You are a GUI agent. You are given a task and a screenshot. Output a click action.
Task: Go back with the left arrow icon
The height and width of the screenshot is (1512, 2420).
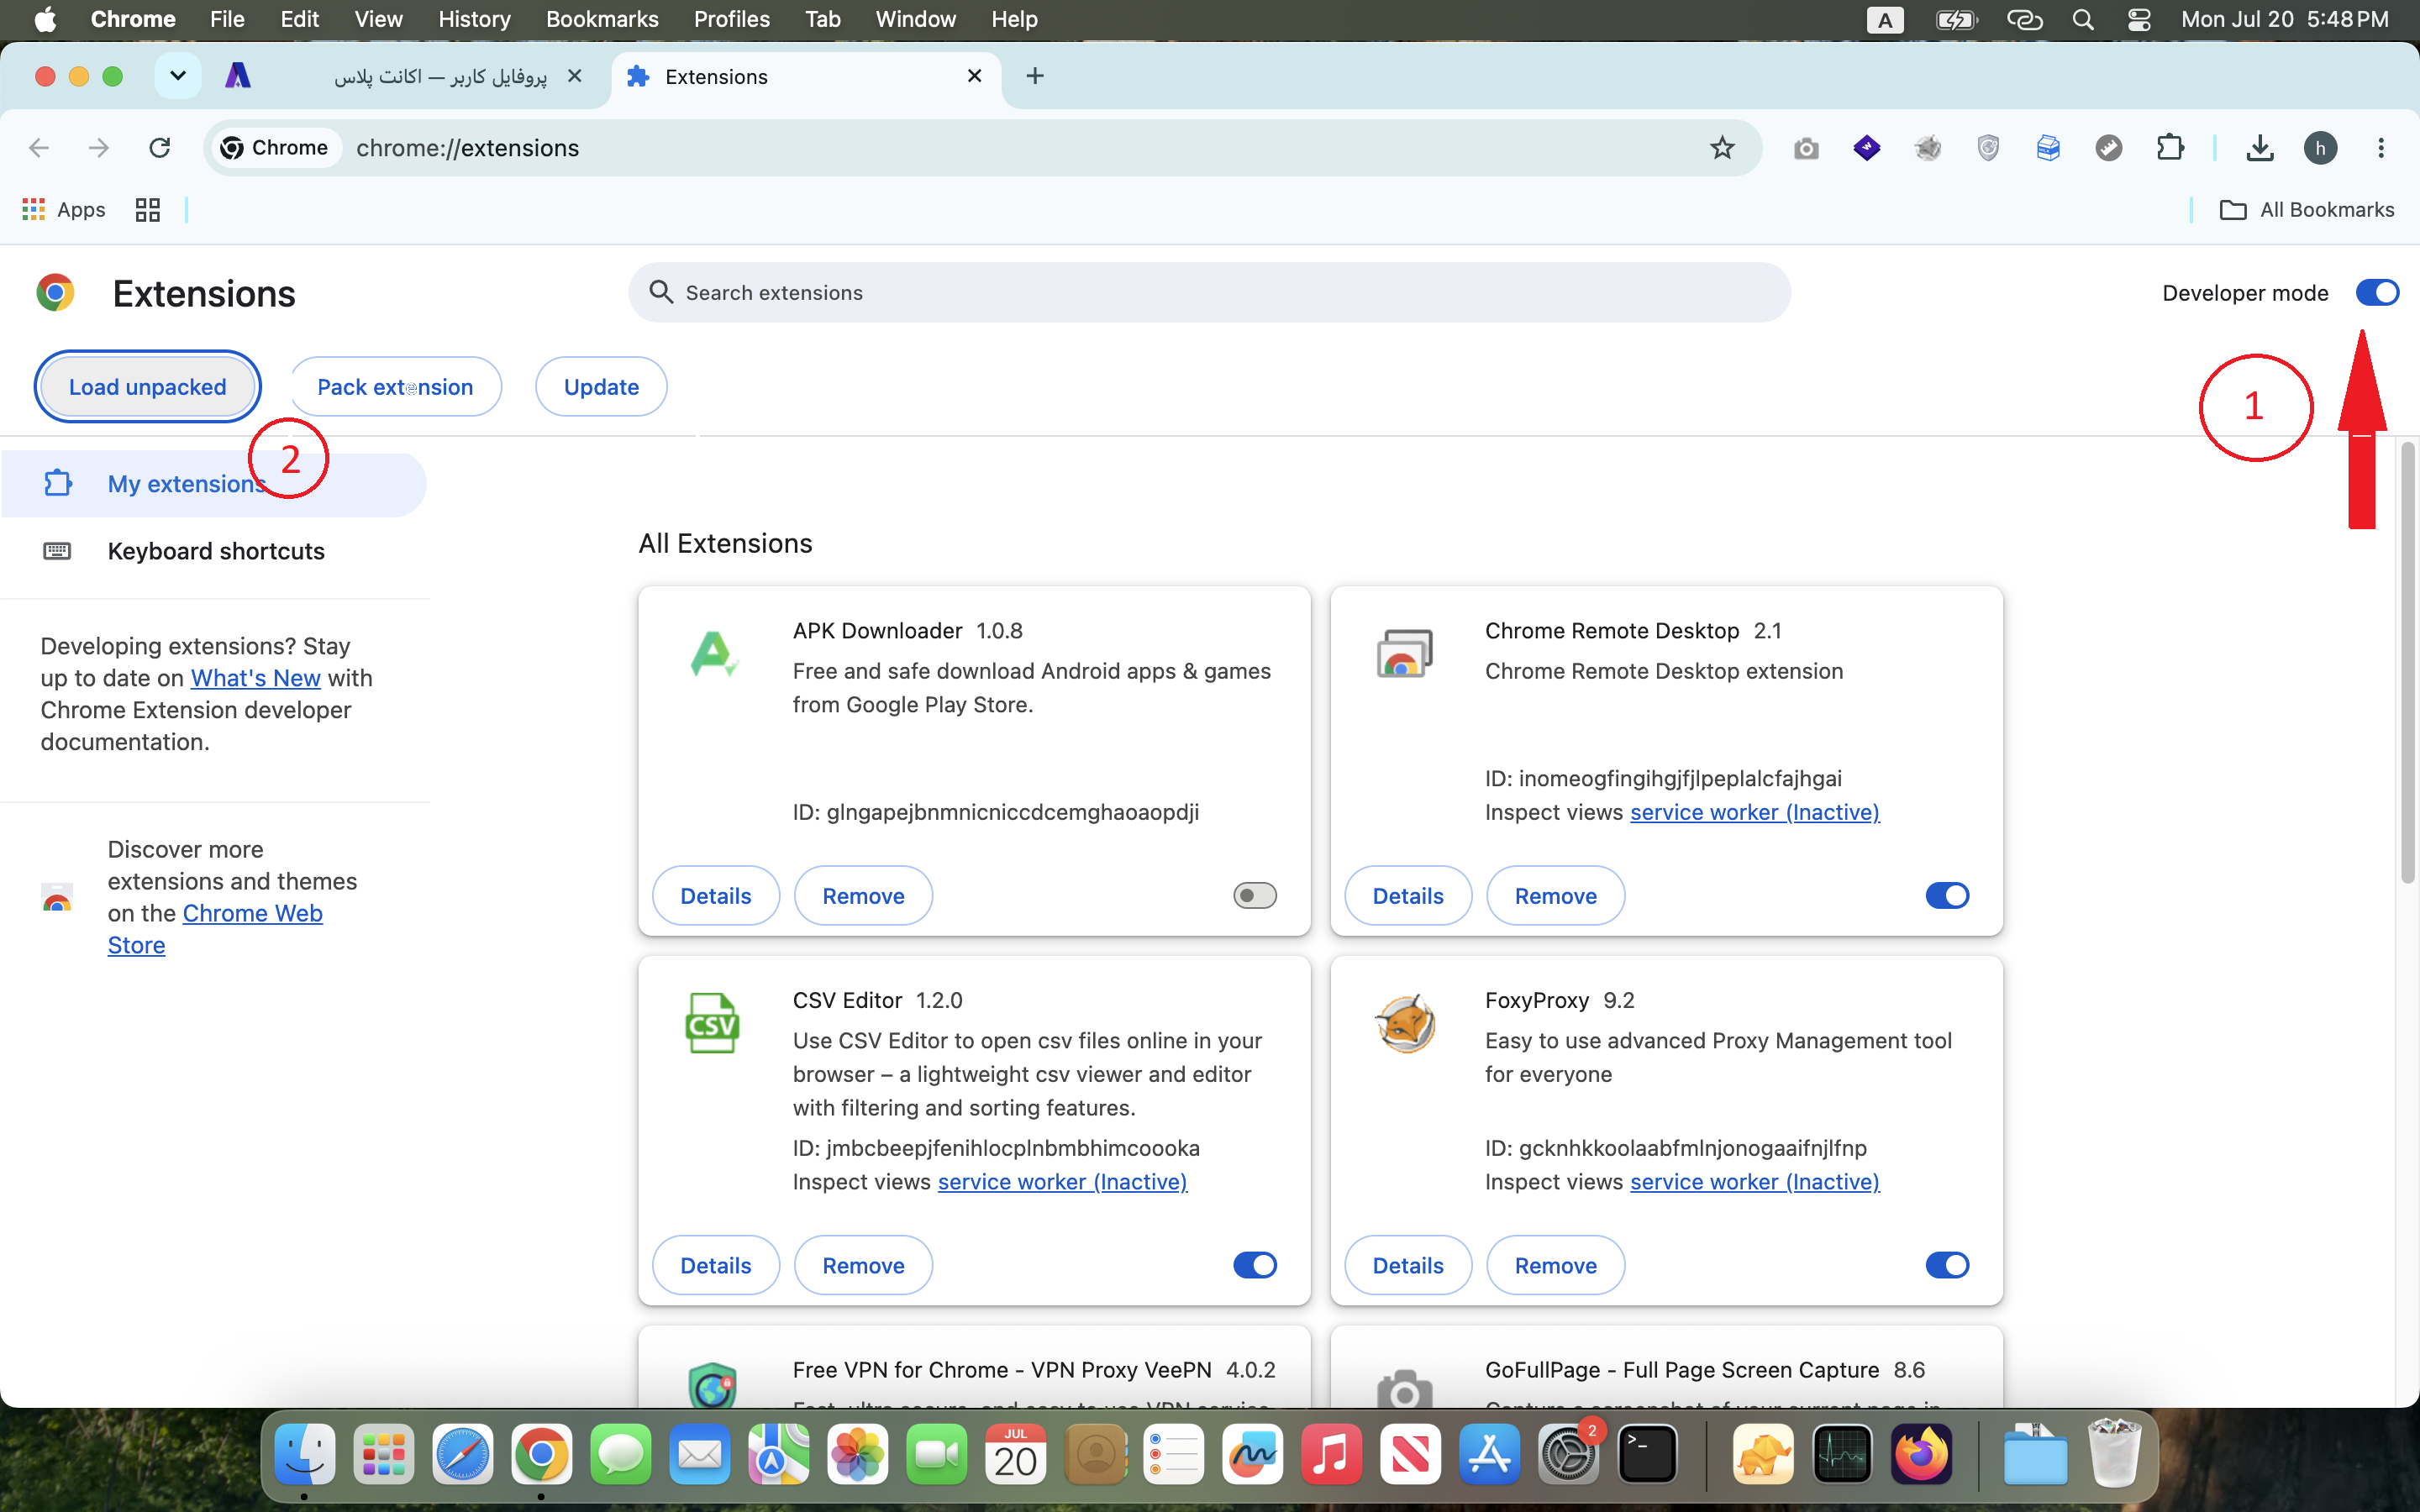(39, 149)
